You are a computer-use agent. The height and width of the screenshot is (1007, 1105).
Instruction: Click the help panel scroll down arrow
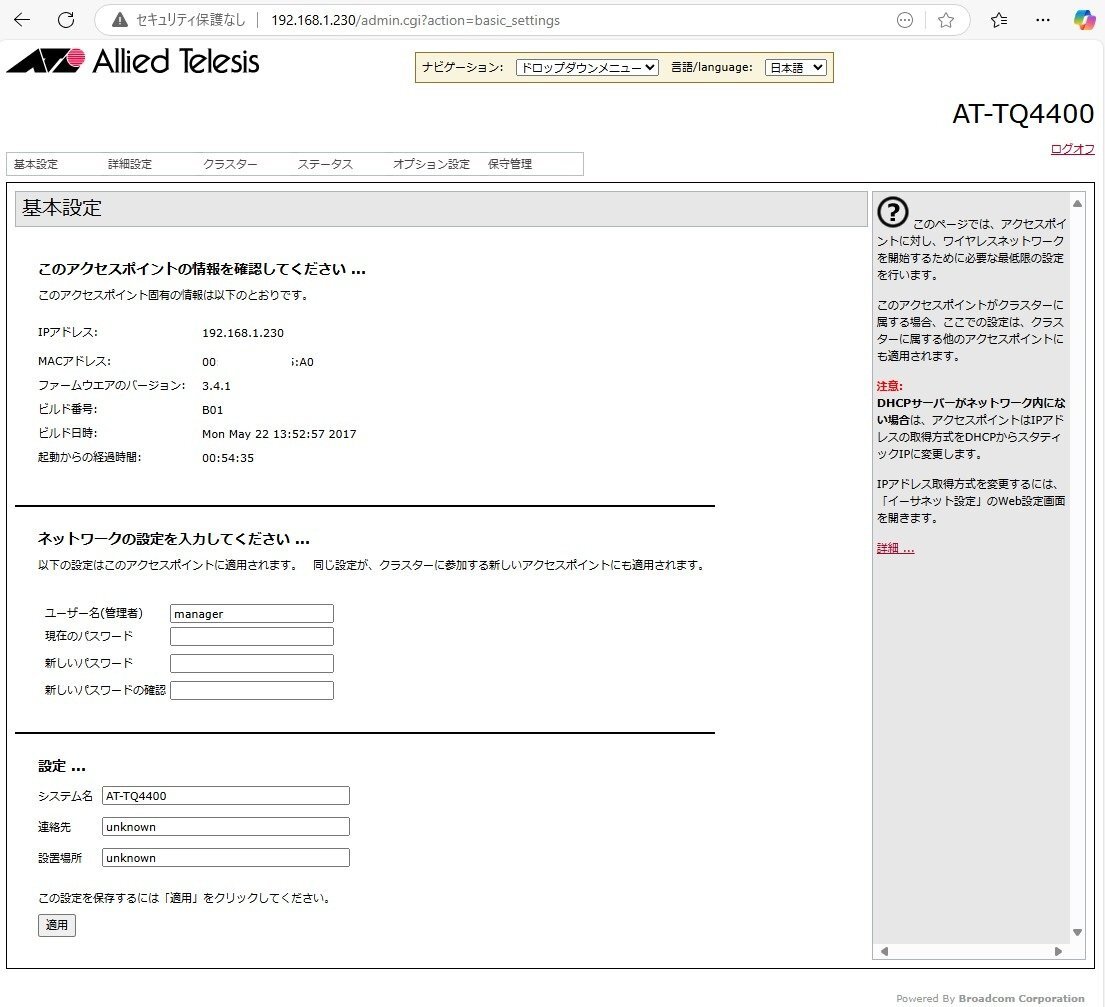[1077, 932]
